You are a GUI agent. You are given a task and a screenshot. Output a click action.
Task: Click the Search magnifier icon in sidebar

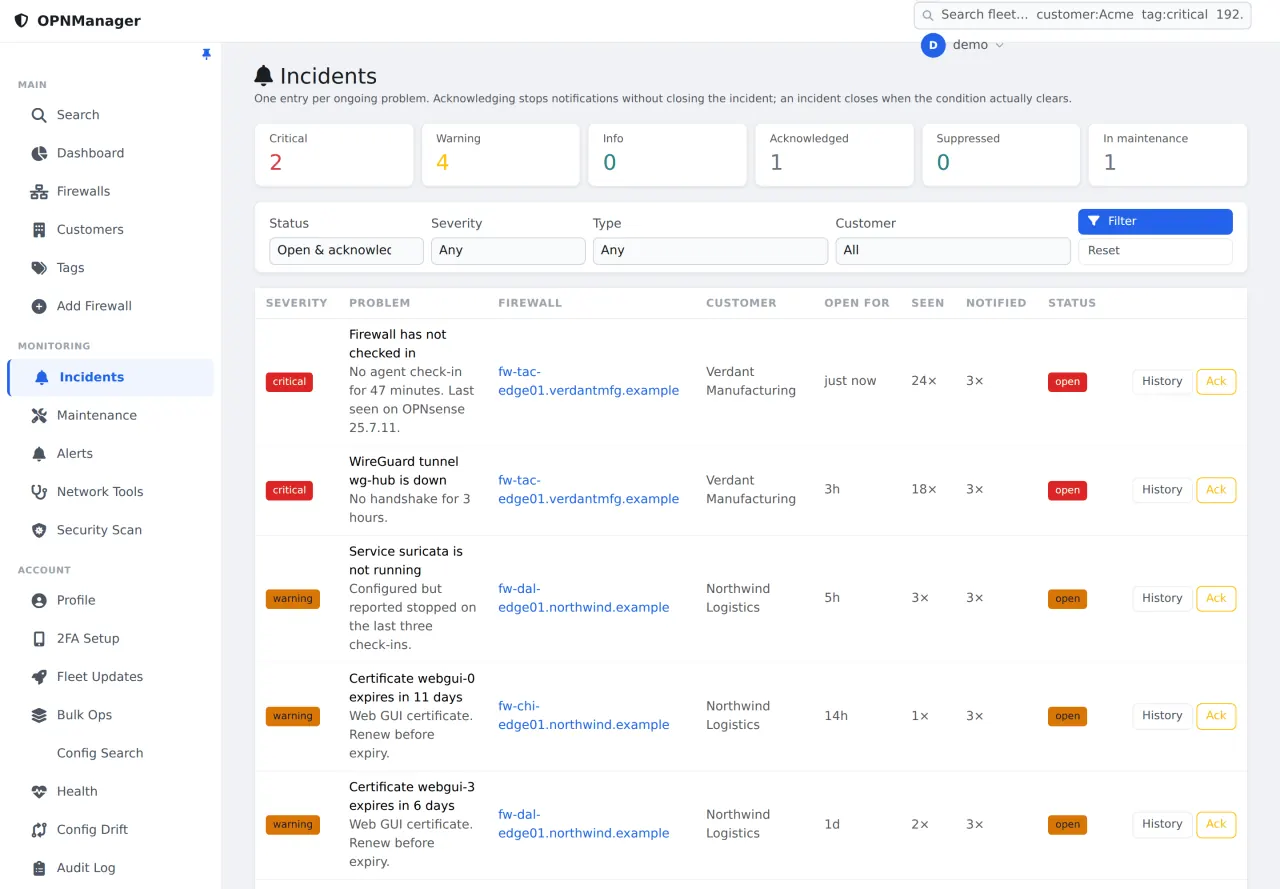point(39,115)
